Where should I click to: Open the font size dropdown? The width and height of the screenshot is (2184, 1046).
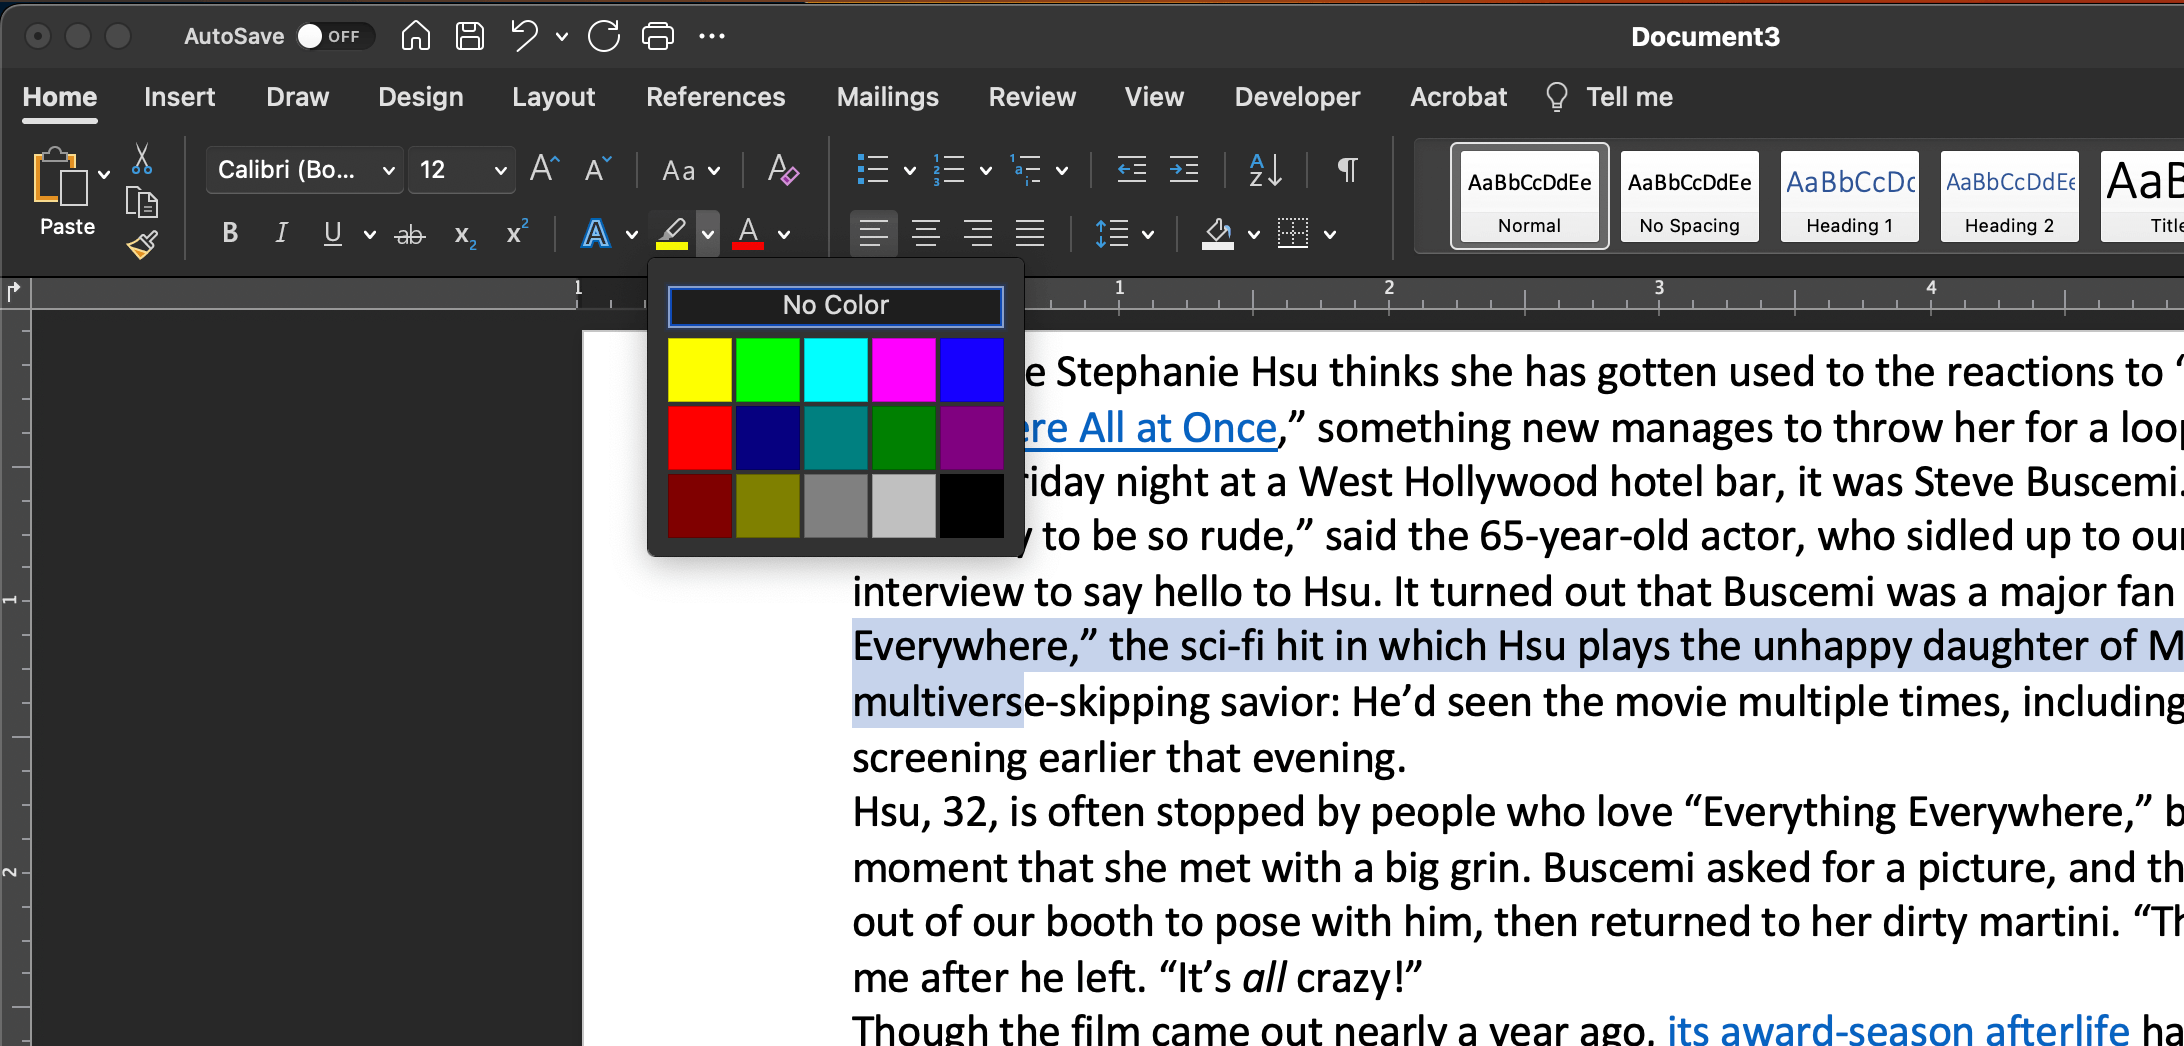click(x=500, y=171)
